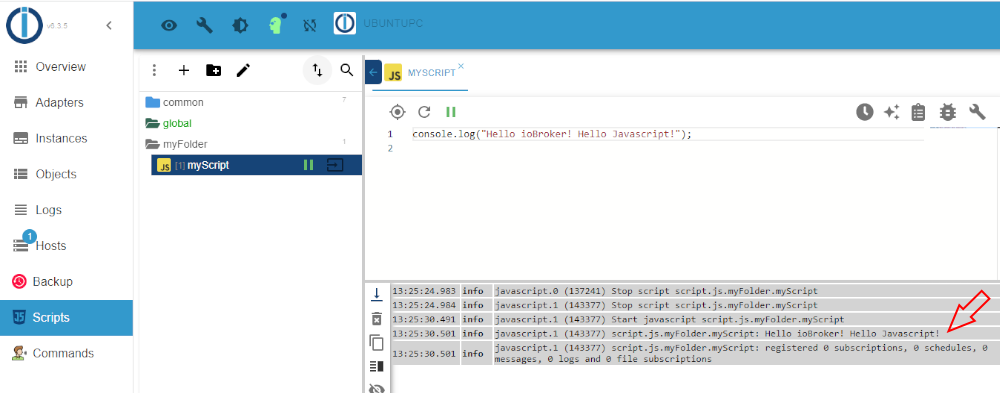Image resolution: width=1000 pixels, height=393 pixels.
Task: Hide the script list with the back arrow button
Action: point(373,72)
